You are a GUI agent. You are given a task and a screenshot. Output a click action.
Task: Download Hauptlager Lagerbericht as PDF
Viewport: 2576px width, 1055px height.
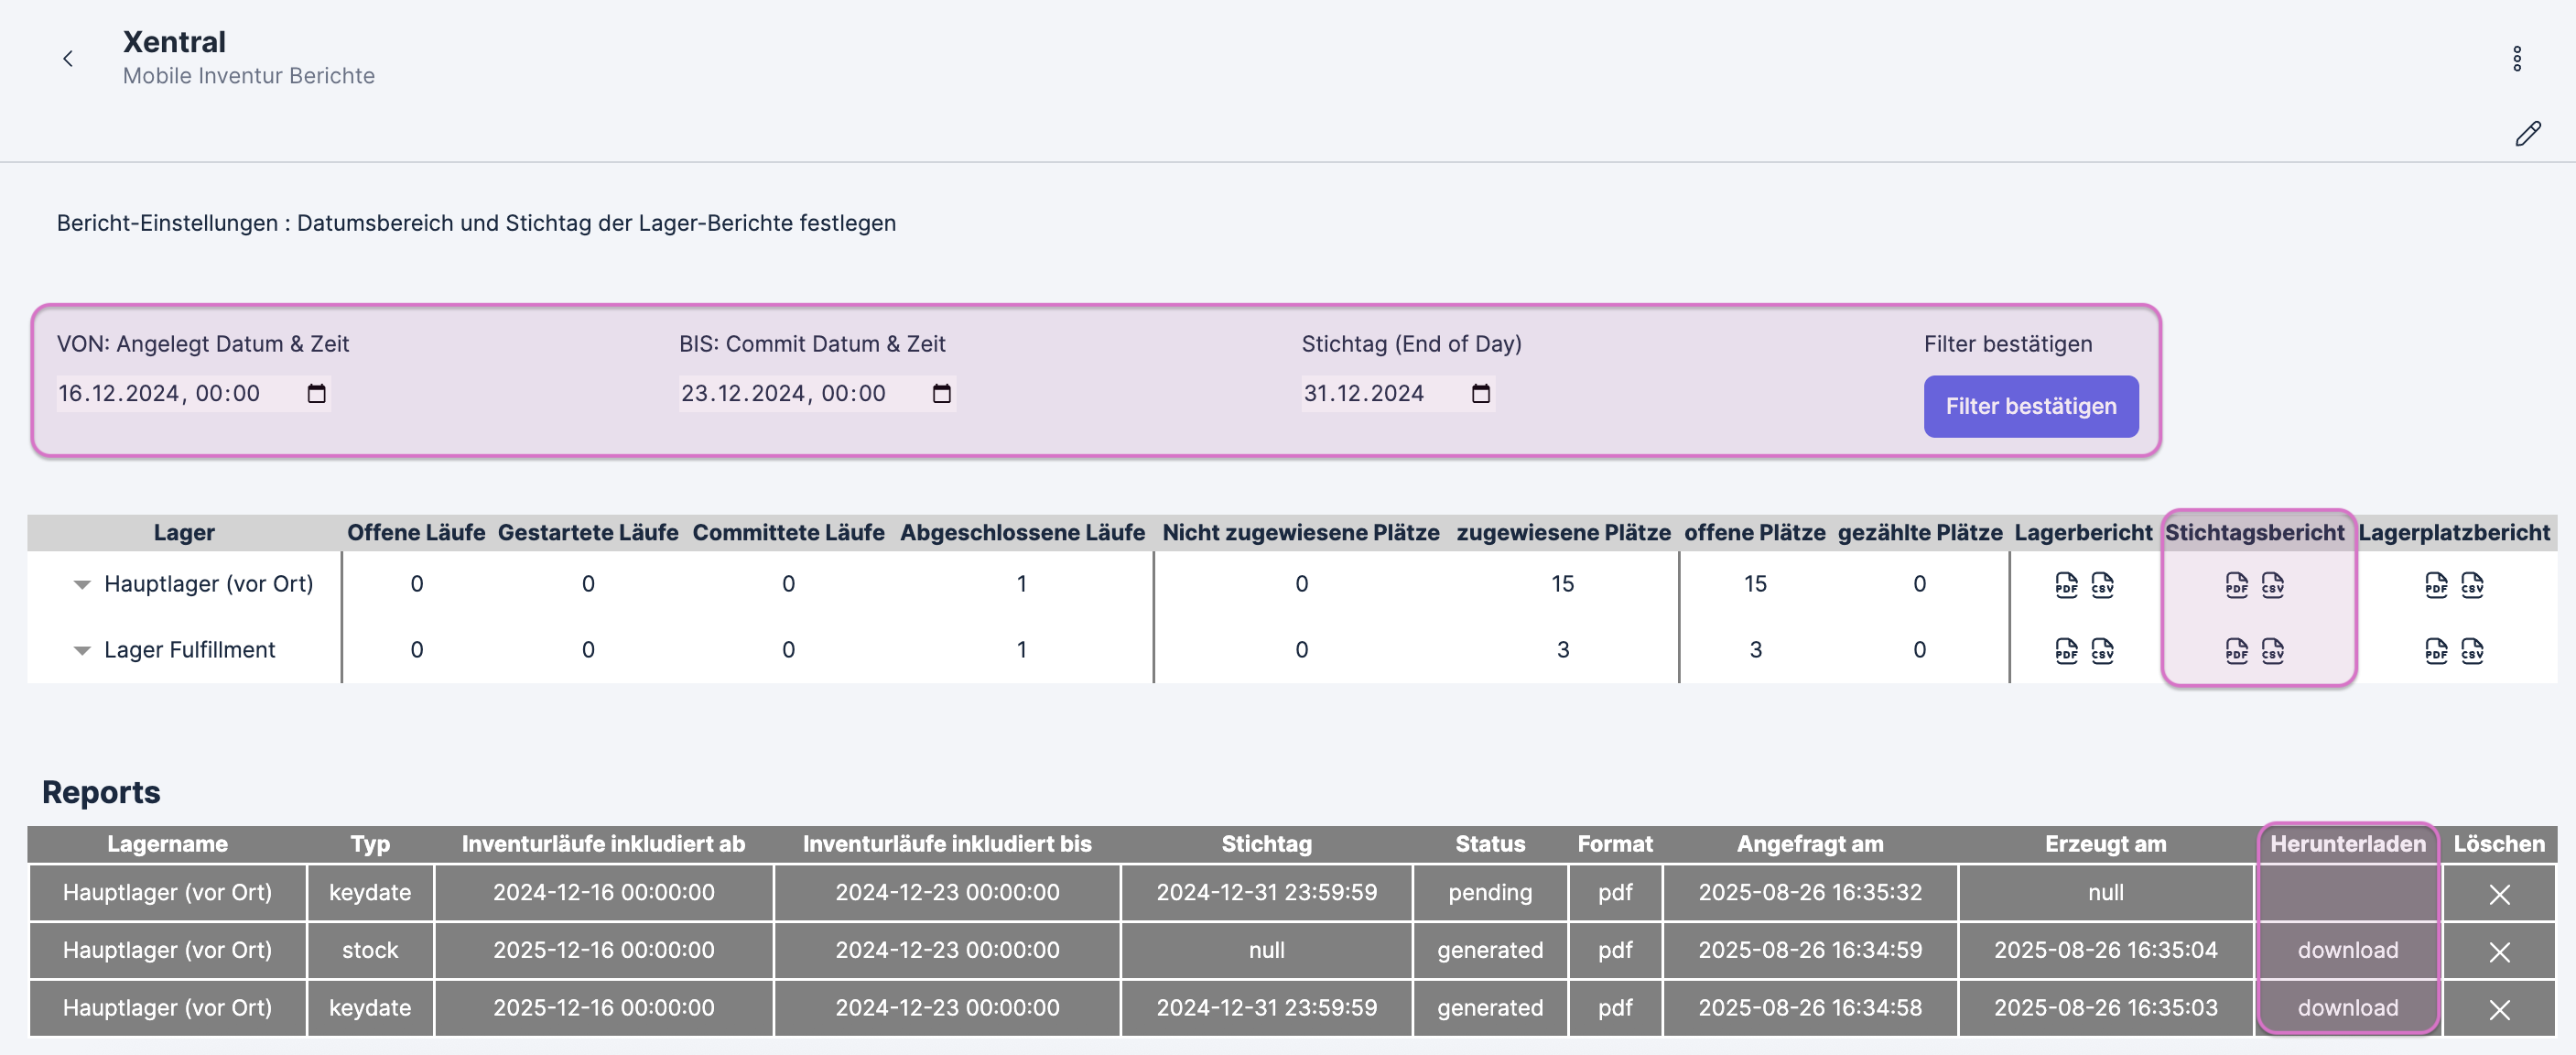click(x=2066, y=585)
